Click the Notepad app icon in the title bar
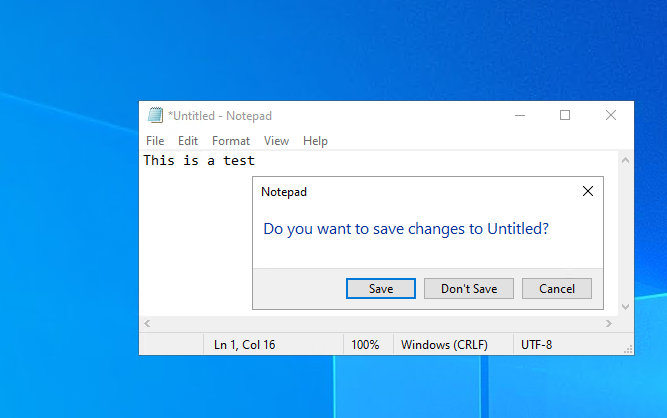The width and height of the screenshot is (667, 418). tap(155, 115)
